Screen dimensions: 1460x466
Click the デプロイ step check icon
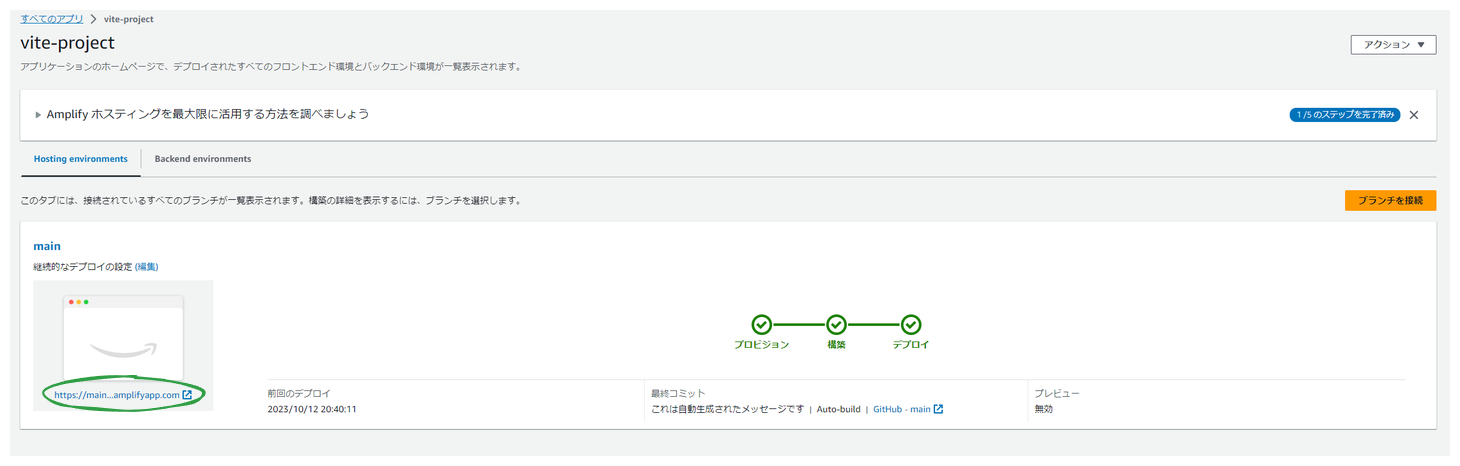911,324
